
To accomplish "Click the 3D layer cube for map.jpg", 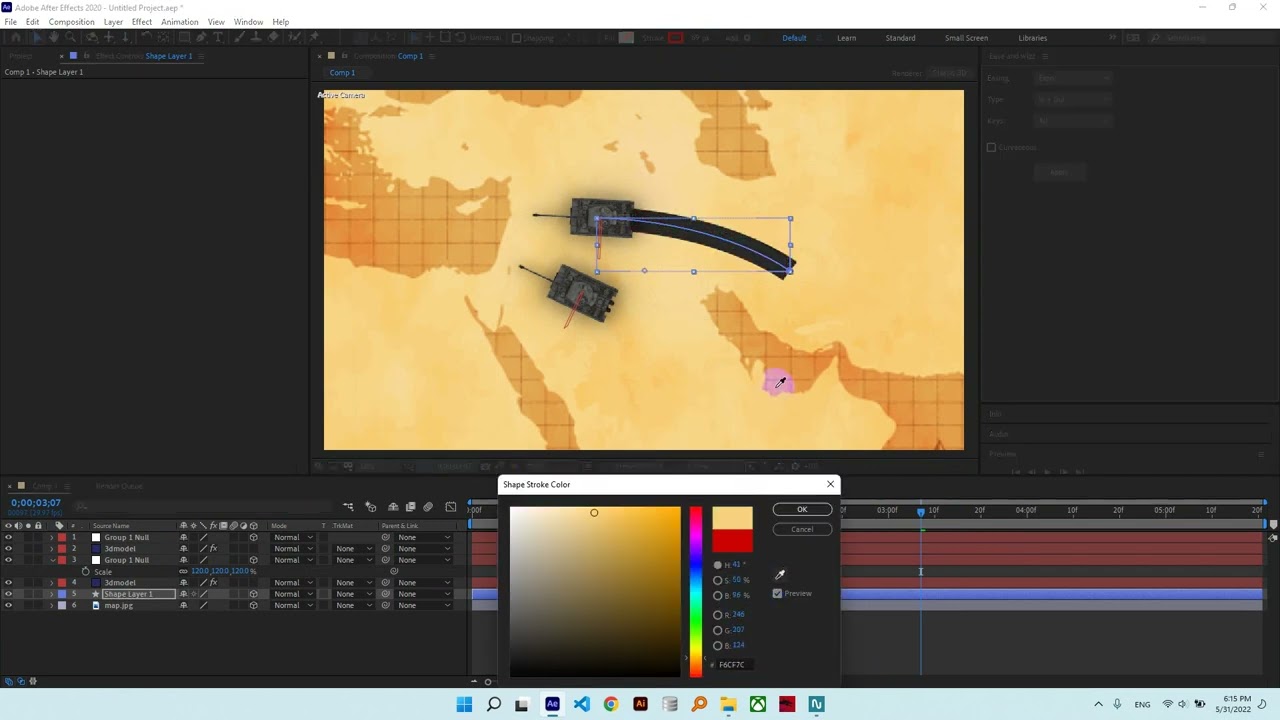I will click(253, 605).
